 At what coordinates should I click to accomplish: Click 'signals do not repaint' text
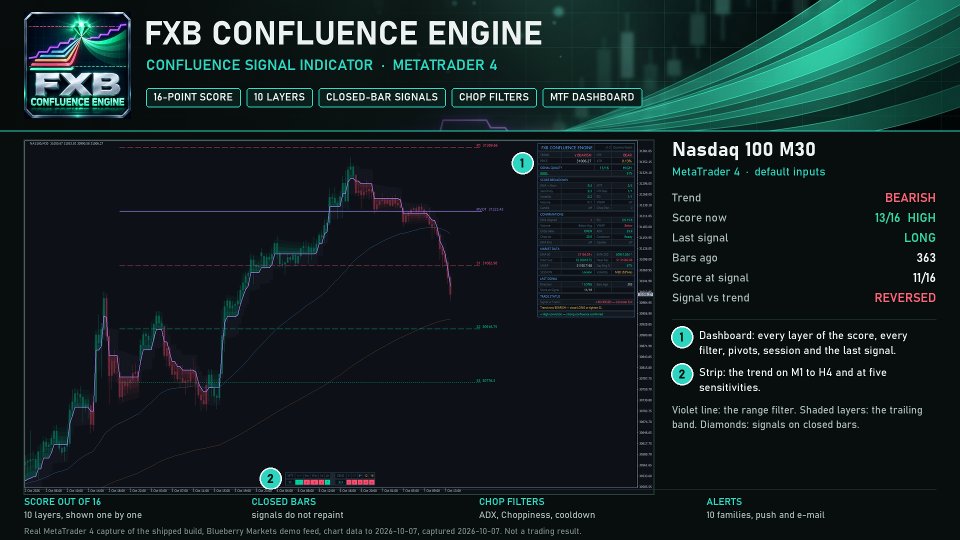297,515
